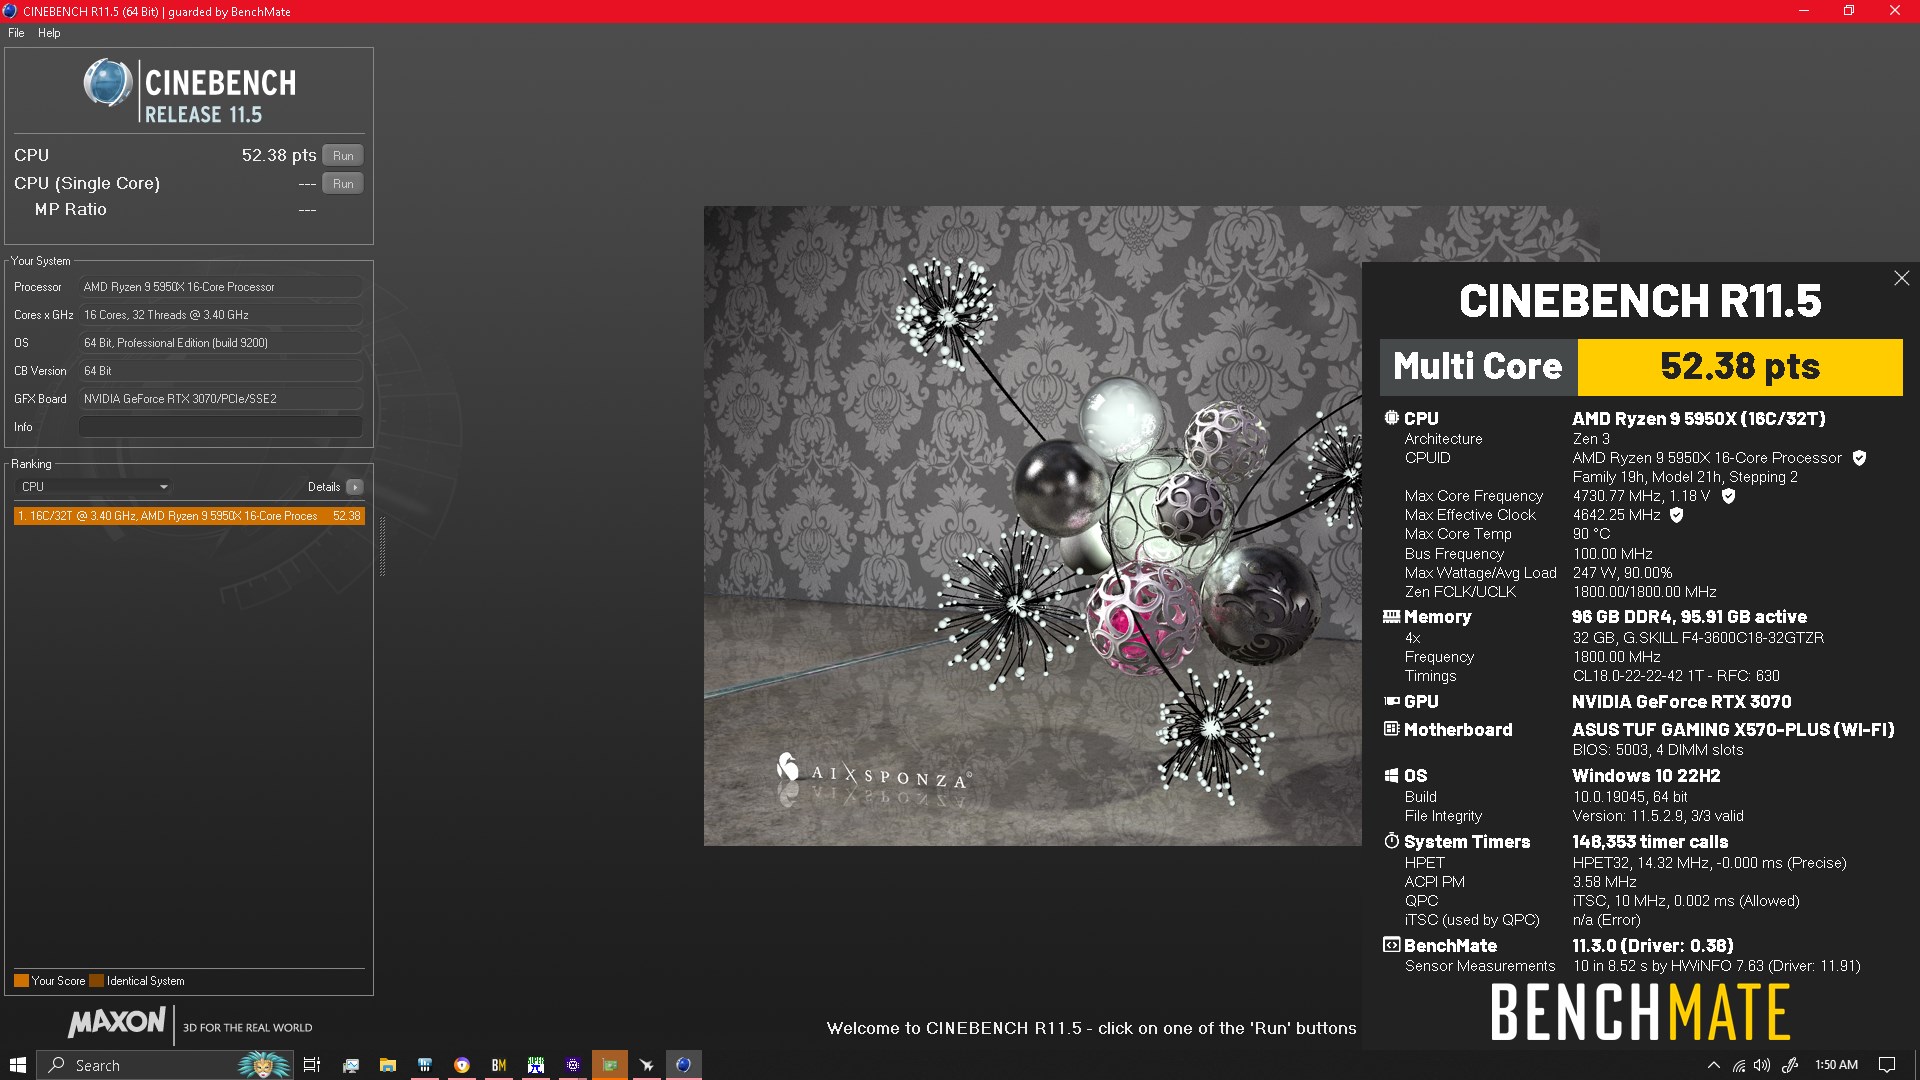Open the pen workspace tray icon
Screen dimensions: 1920x1080
pyautogui.click(x=1790, y=1065)
